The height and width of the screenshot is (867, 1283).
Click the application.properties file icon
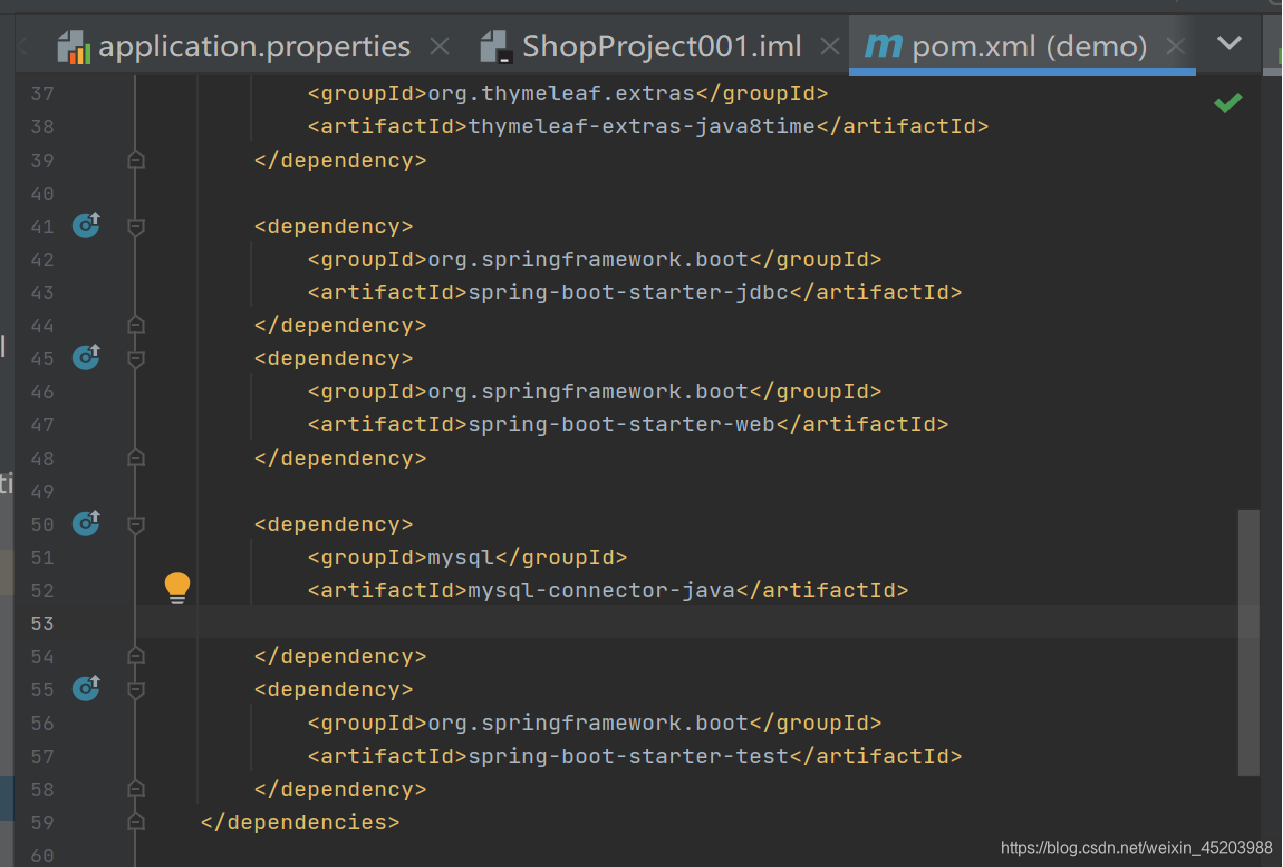coord(73,47)
